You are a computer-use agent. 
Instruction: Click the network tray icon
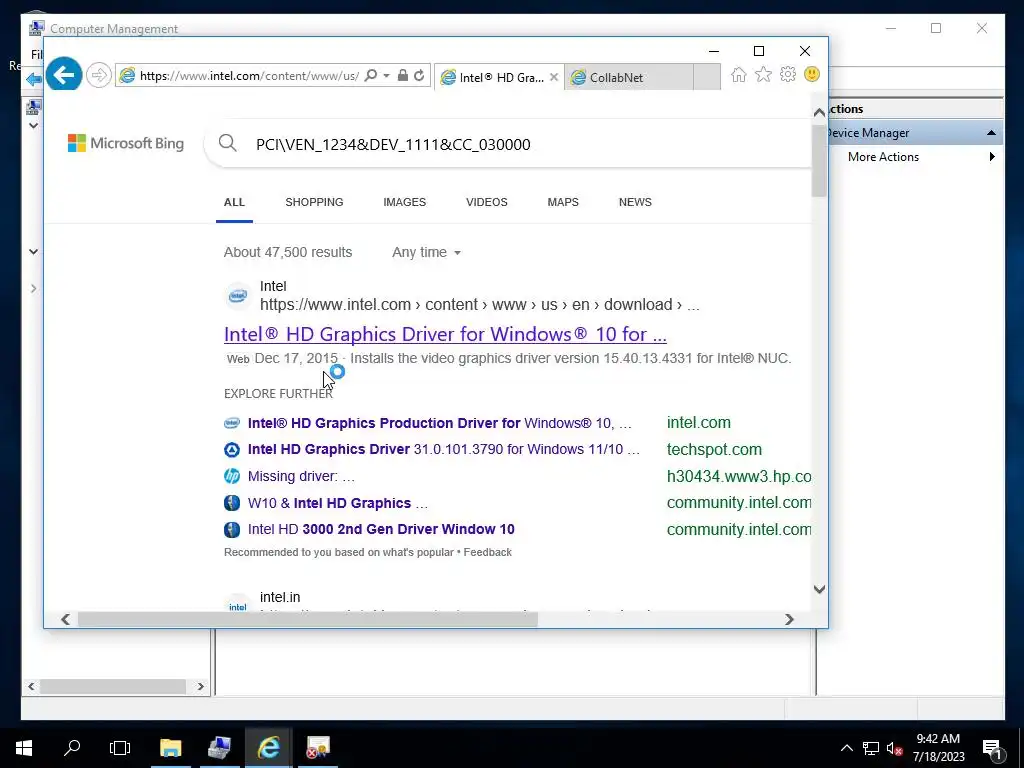tap(871, 748)
